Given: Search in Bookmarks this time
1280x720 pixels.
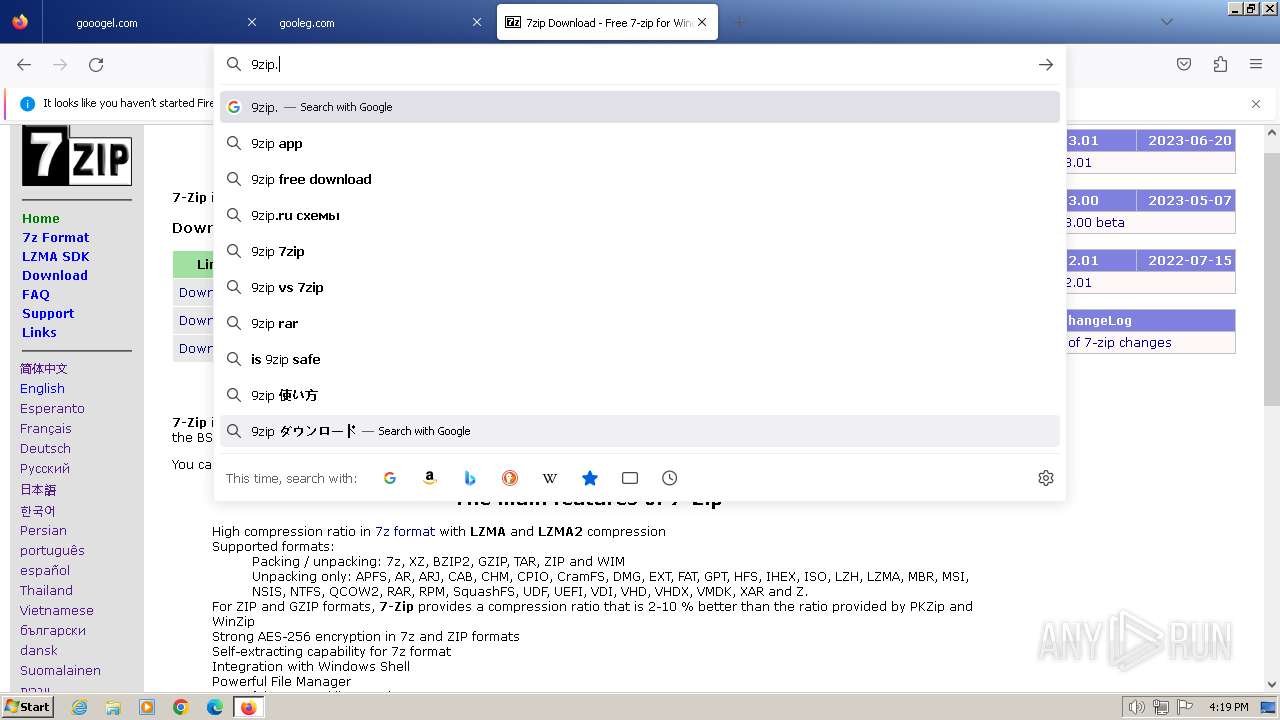Looking at the screenshot, I should coord(590,478).
